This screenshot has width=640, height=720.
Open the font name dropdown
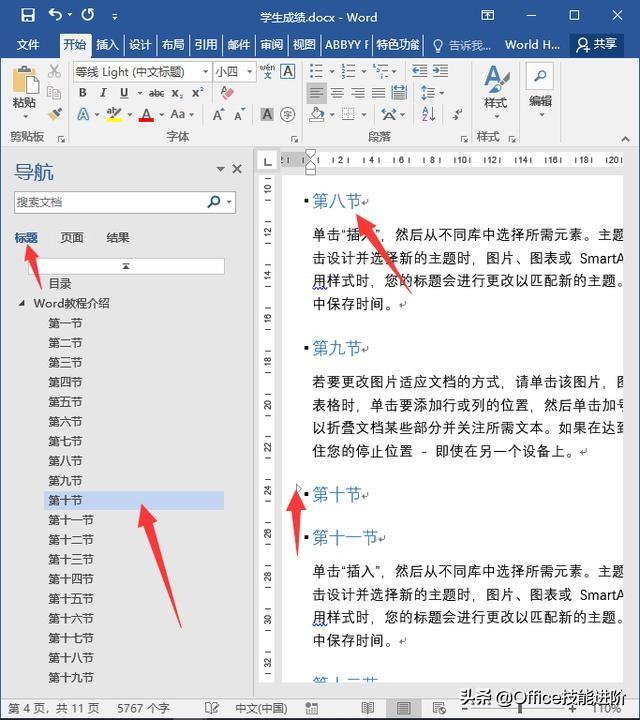tap(205, 72)
